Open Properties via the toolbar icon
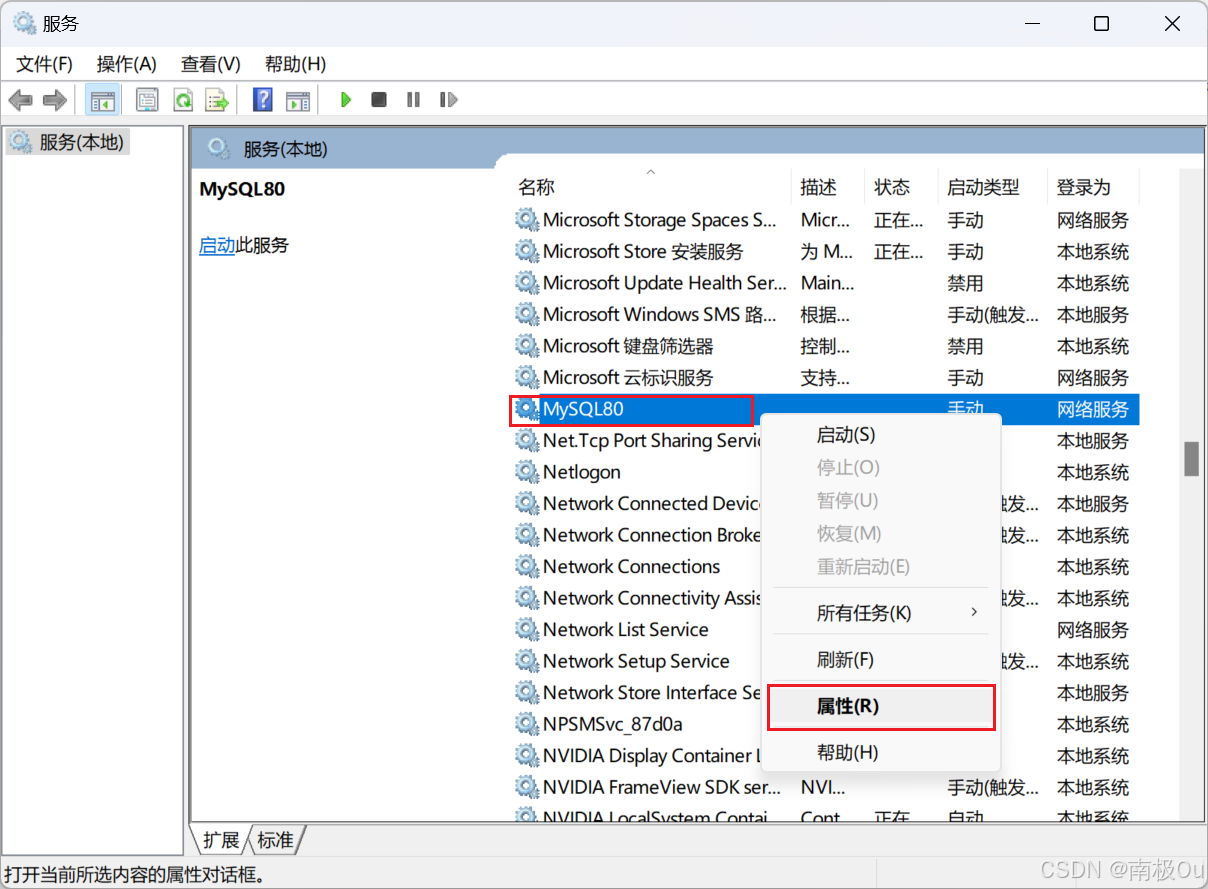 (x=147, y=100)
